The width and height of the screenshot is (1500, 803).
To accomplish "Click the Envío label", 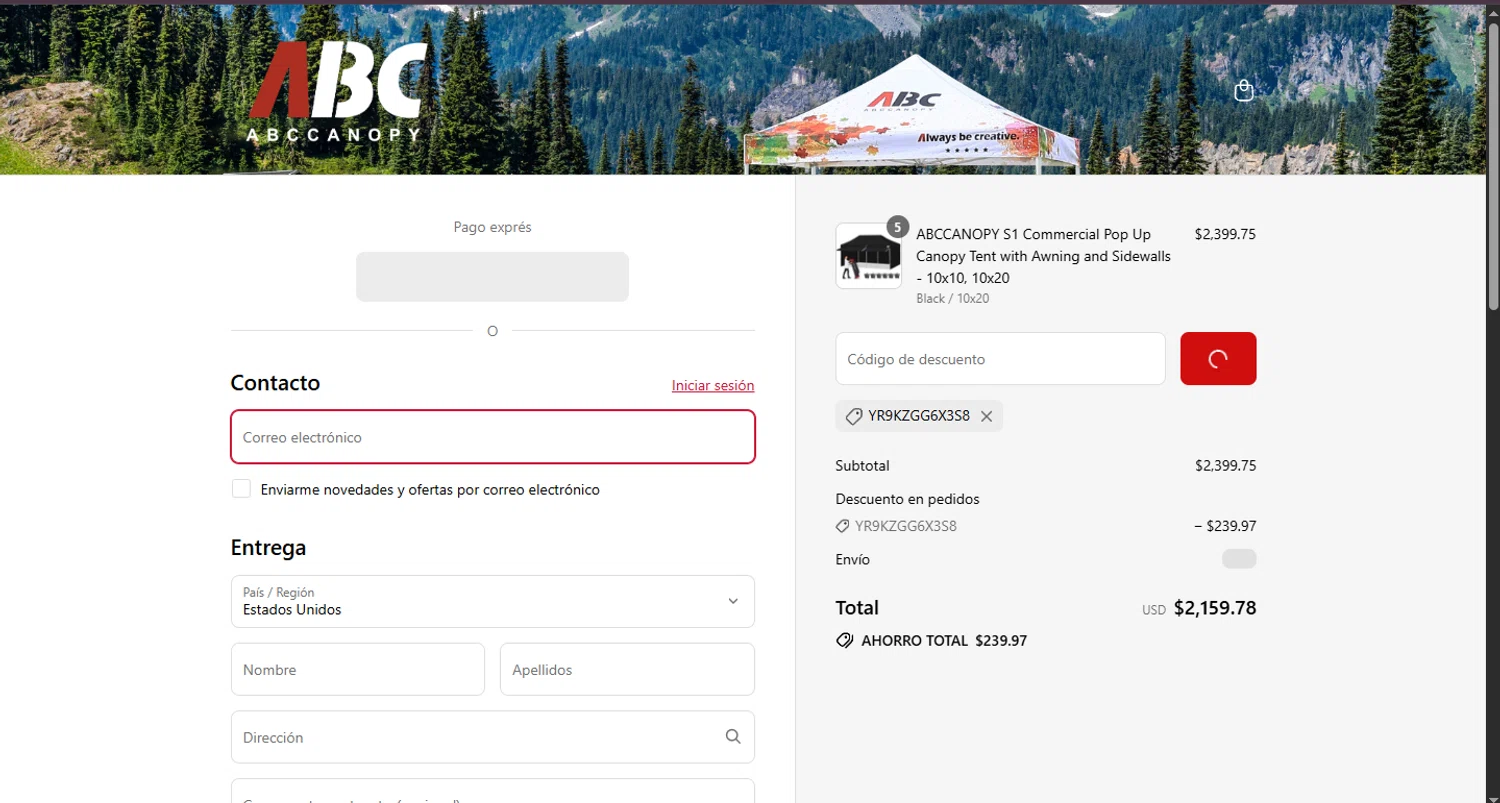I will click(853, 560).
